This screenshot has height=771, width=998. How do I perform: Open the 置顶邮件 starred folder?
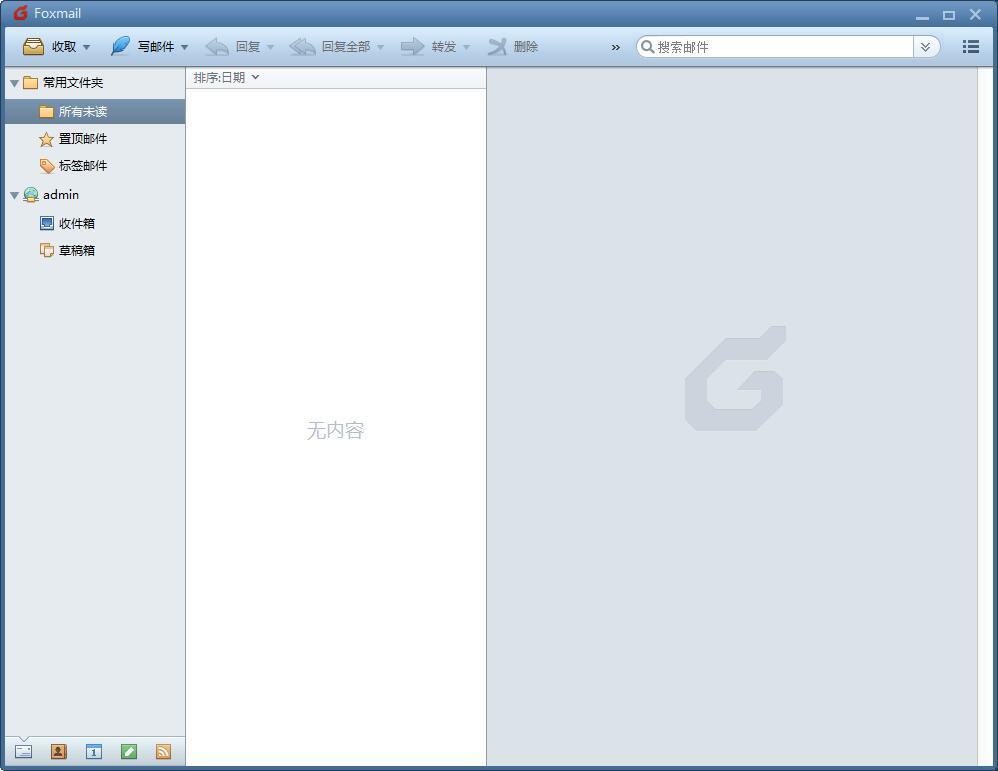pos(73,139)
